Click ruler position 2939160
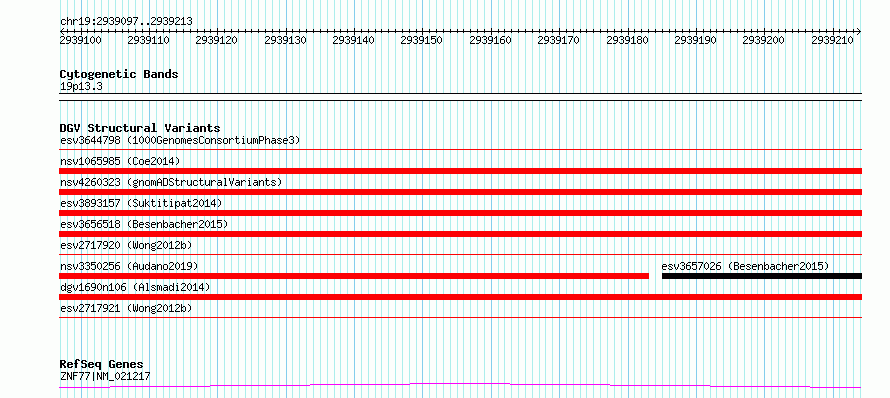Image resolution: width=890 pixels, height=398 pixels. pos(490,40)
